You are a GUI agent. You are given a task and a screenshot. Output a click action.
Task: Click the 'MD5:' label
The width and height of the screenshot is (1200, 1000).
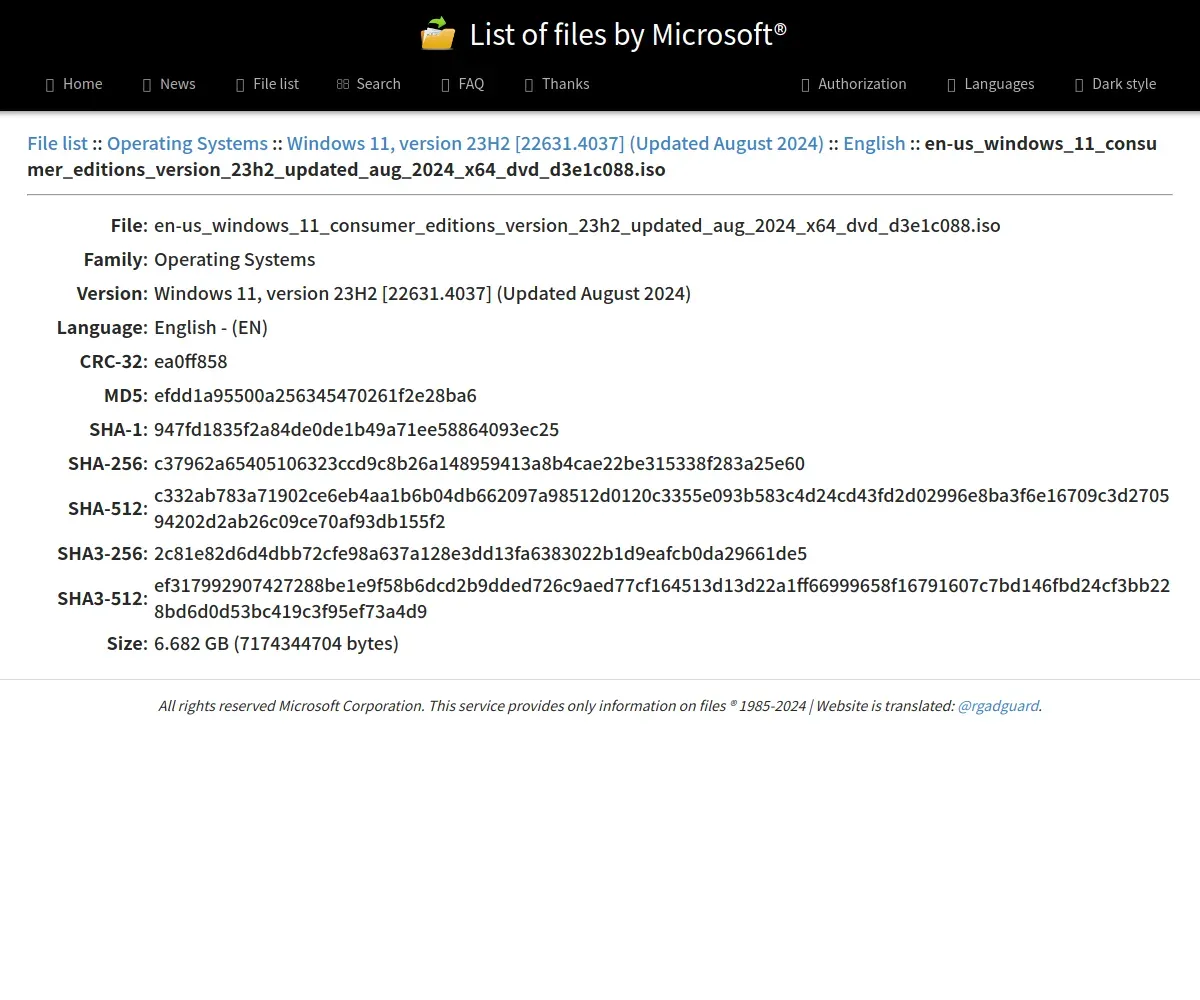click(x=126, y=396)
